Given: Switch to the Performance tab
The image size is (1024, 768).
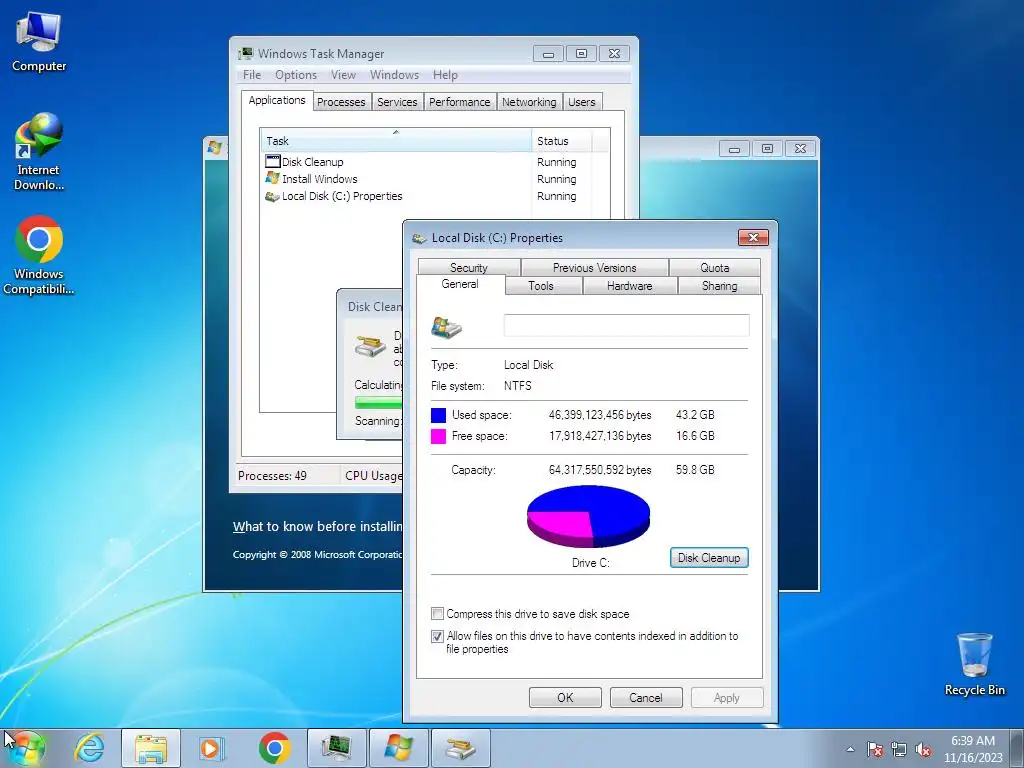Looking at the screenshot, I should [x=460, y=102].
